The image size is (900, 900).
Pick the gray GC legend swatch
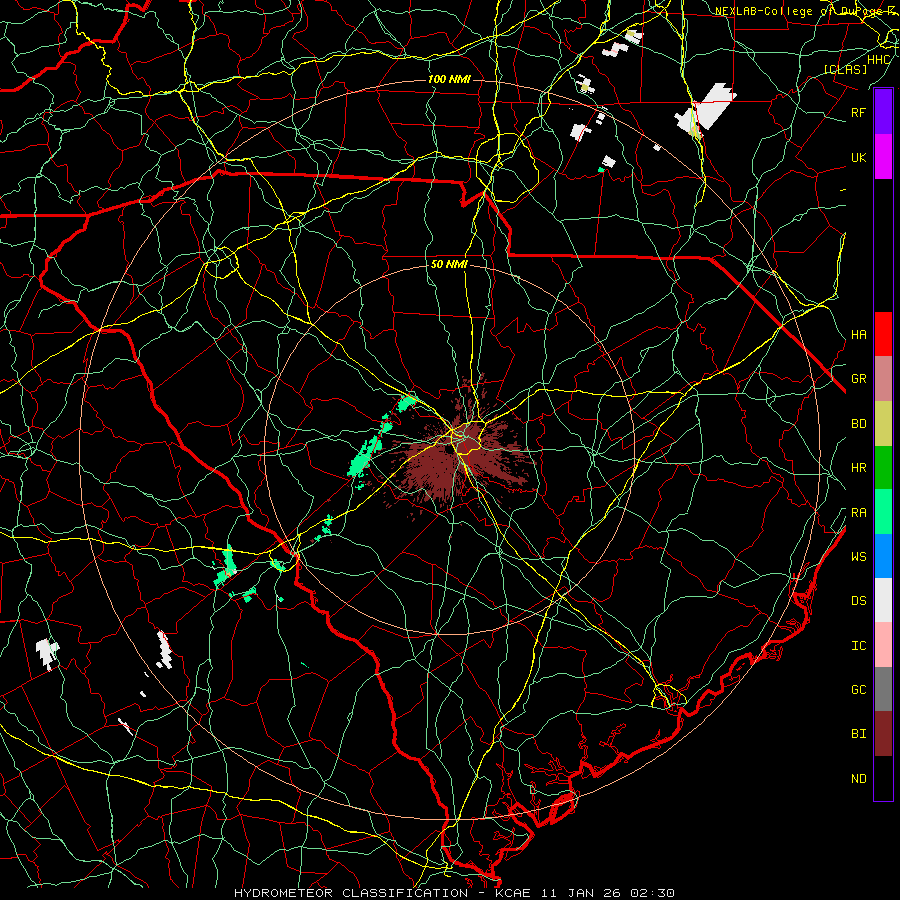[x=883, y=689]
